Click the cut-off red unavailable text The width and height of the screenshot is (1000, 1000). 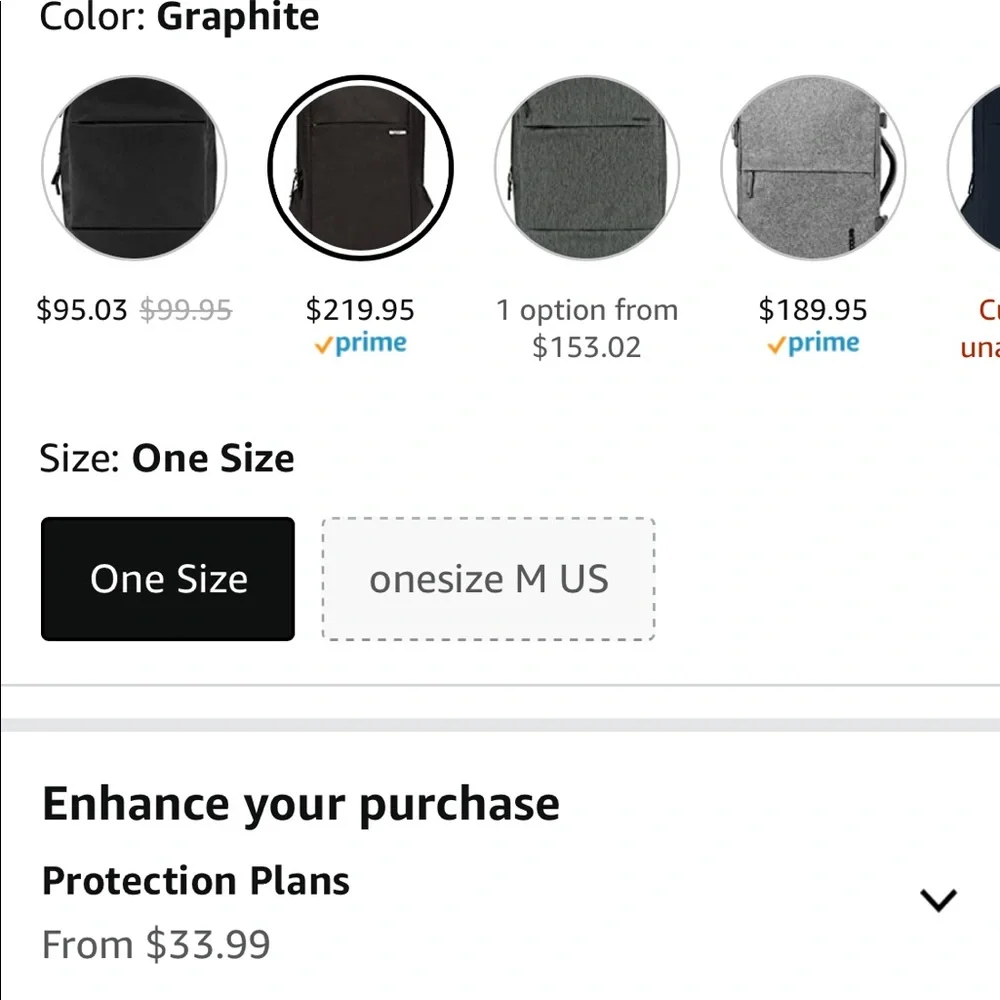pyautogui.click(x=980, y=329)
